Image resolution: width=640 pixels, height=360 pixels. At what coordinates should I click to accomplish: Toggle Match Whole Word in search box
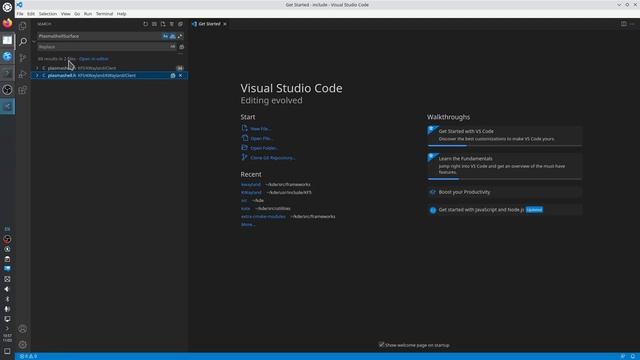coord(173,36)
